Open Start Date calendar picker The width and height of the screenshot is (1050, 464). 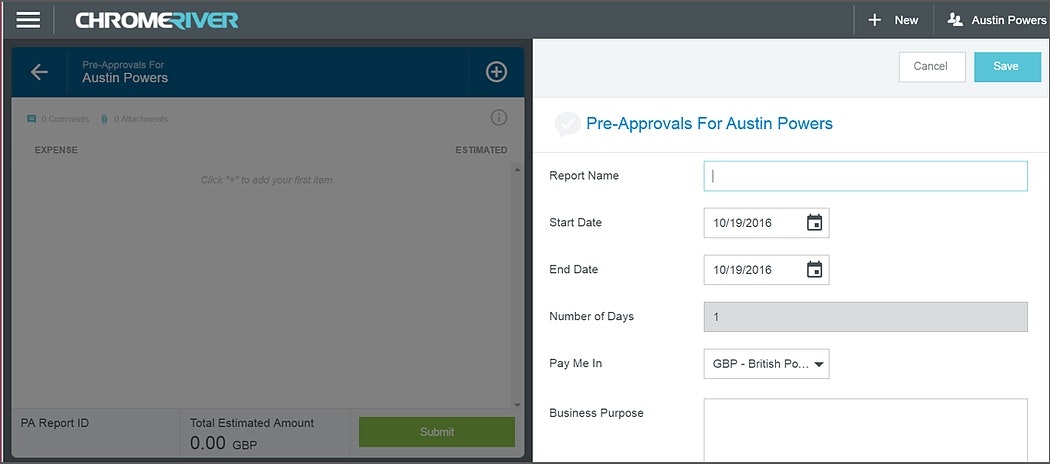pos(814,223)
